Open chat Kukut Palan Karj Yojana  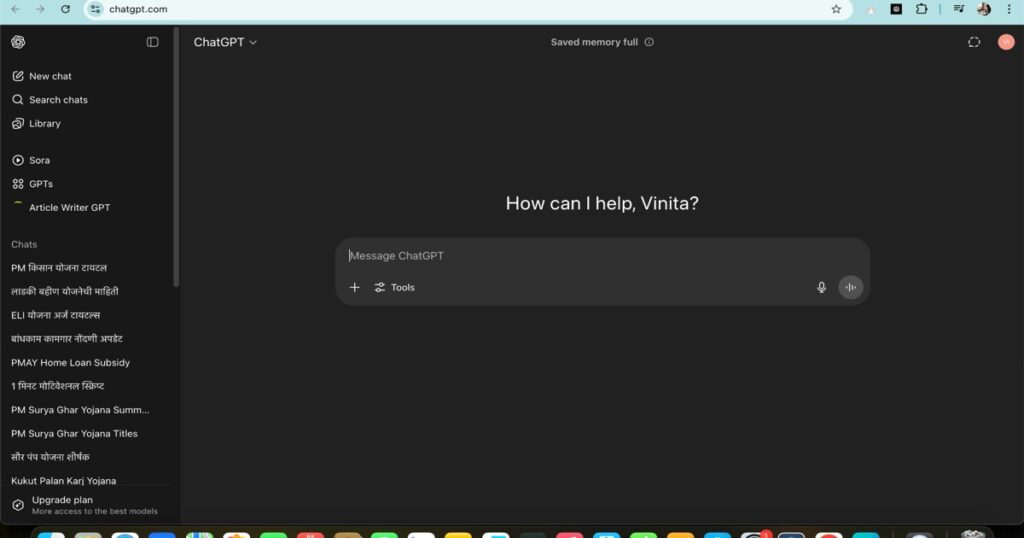point(63,480)
